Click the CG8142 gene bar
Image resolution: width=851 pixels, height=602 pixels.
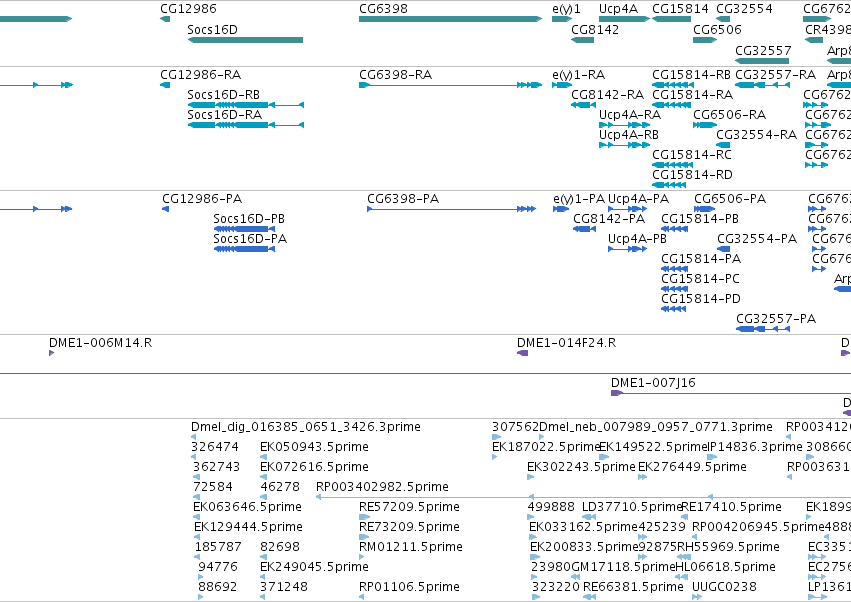click(582, 40)
